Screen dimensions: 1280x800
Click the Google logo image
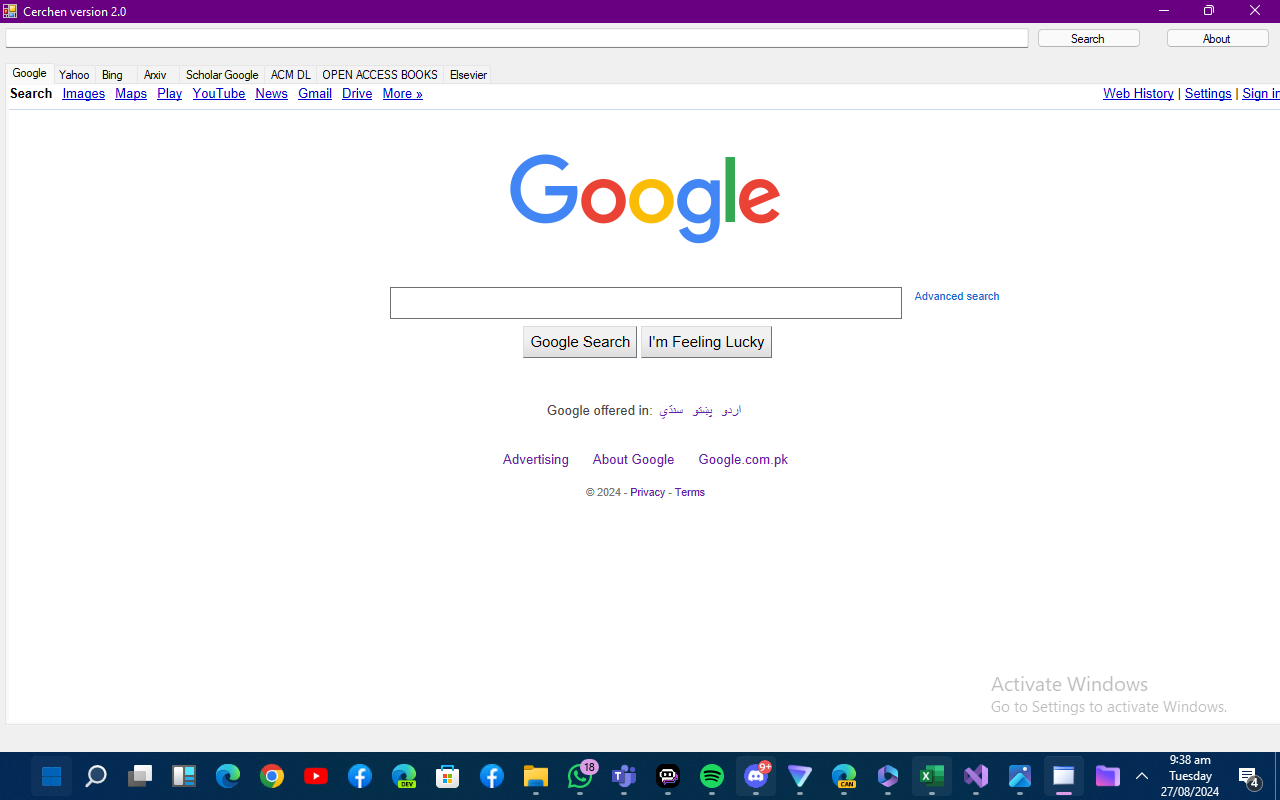point(645,198)
